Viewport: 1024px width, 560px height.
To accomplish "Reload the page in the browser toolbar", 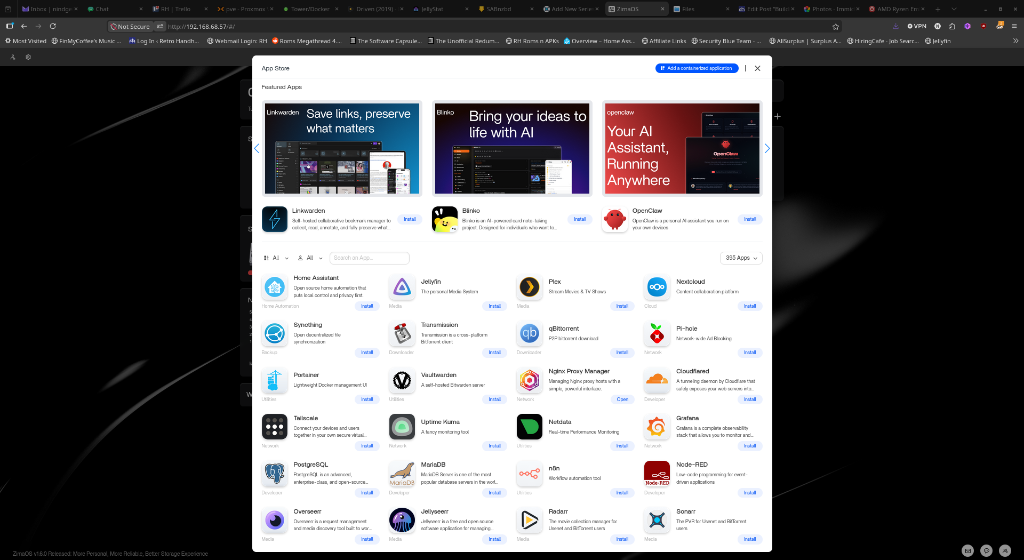I will click(x=53, y=26).
